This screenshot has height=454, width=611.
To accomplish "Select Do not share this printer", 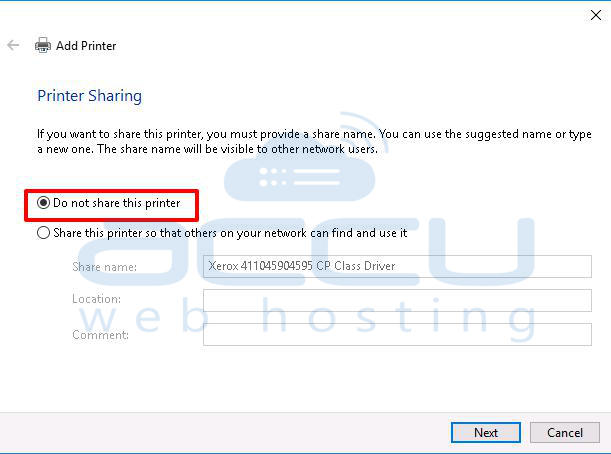I will 109,203.
